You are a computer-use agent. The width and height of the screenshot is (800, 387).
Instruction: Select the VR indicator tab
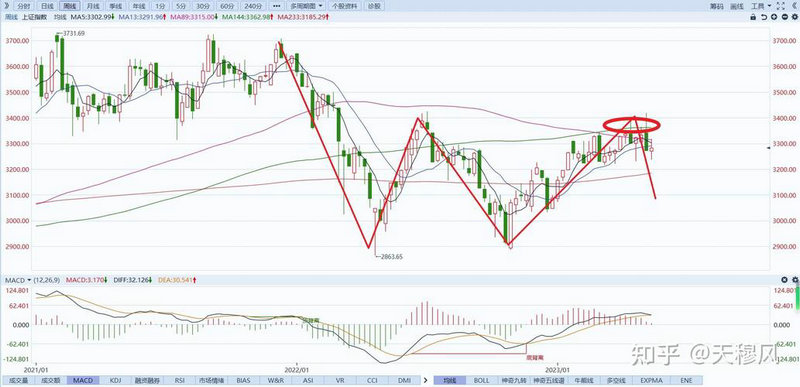tap(340, 380)
